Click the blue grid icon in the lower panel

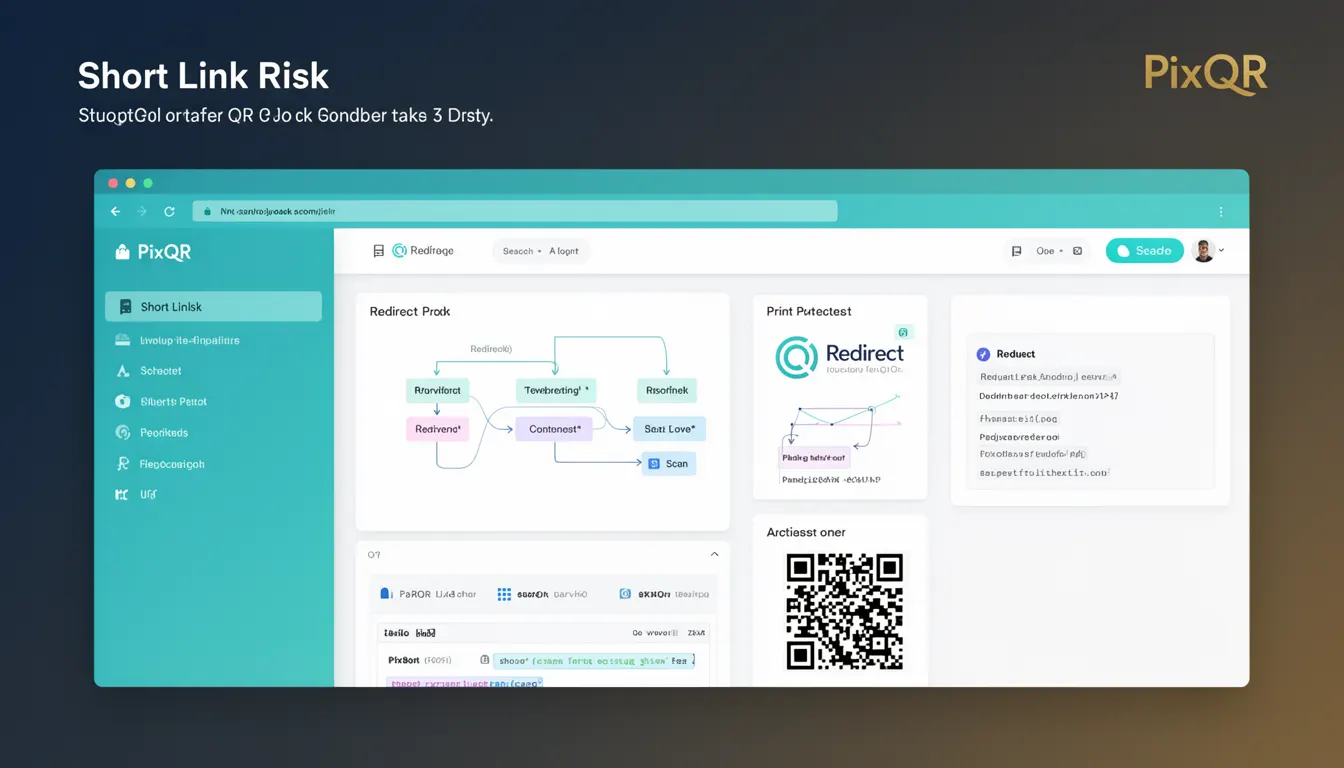point(504,594)
